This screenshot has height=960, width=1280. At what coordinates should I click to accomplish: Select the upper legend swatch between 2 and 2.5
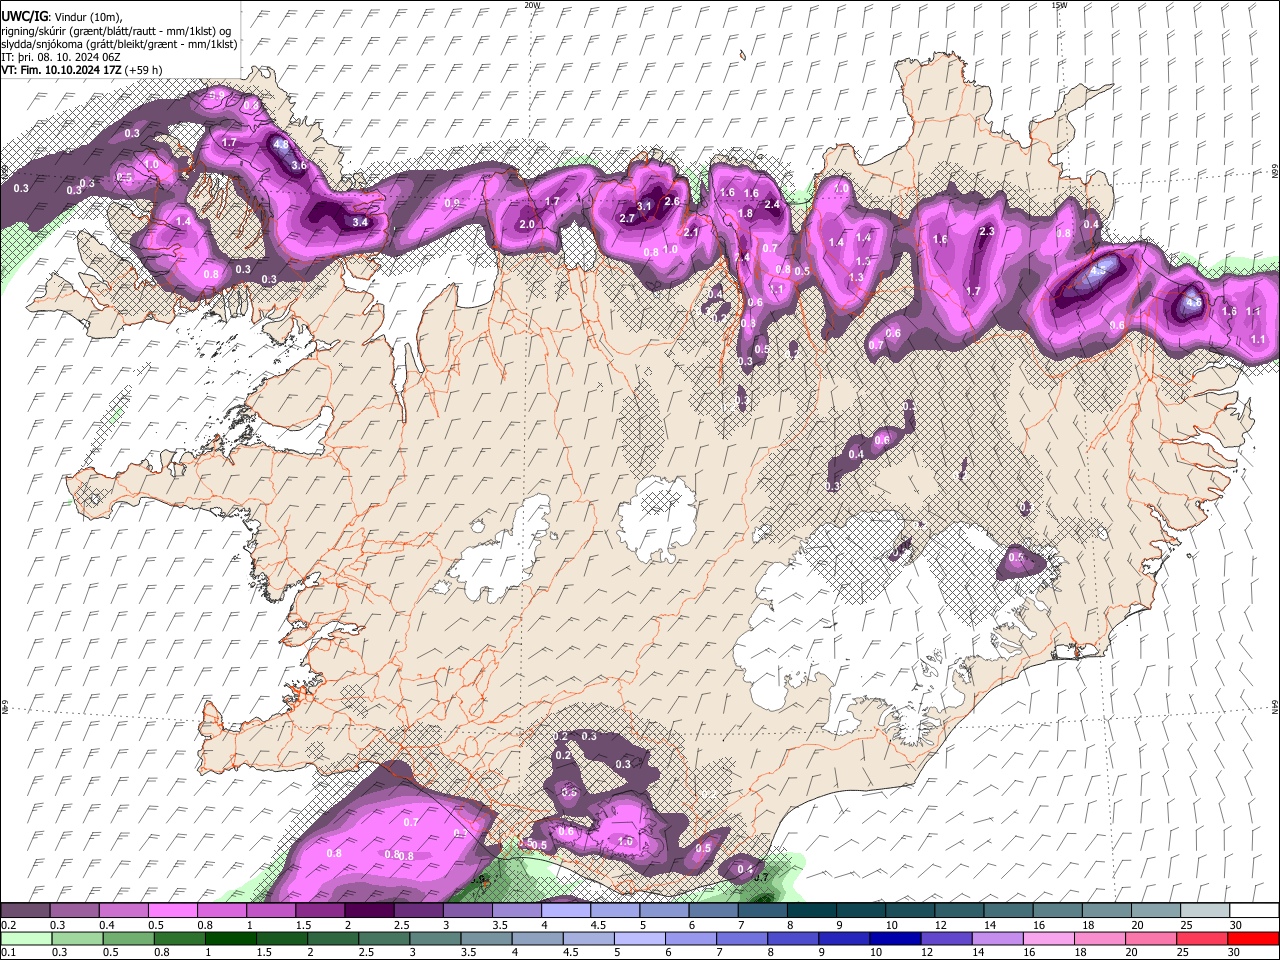coord(369,910)
